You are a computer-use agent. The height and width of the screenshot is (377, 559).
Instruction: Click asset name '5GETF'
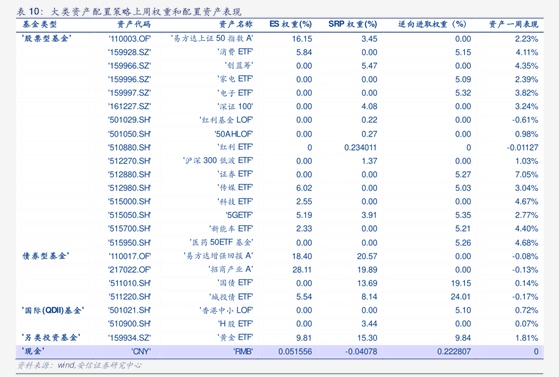(239, 215)
